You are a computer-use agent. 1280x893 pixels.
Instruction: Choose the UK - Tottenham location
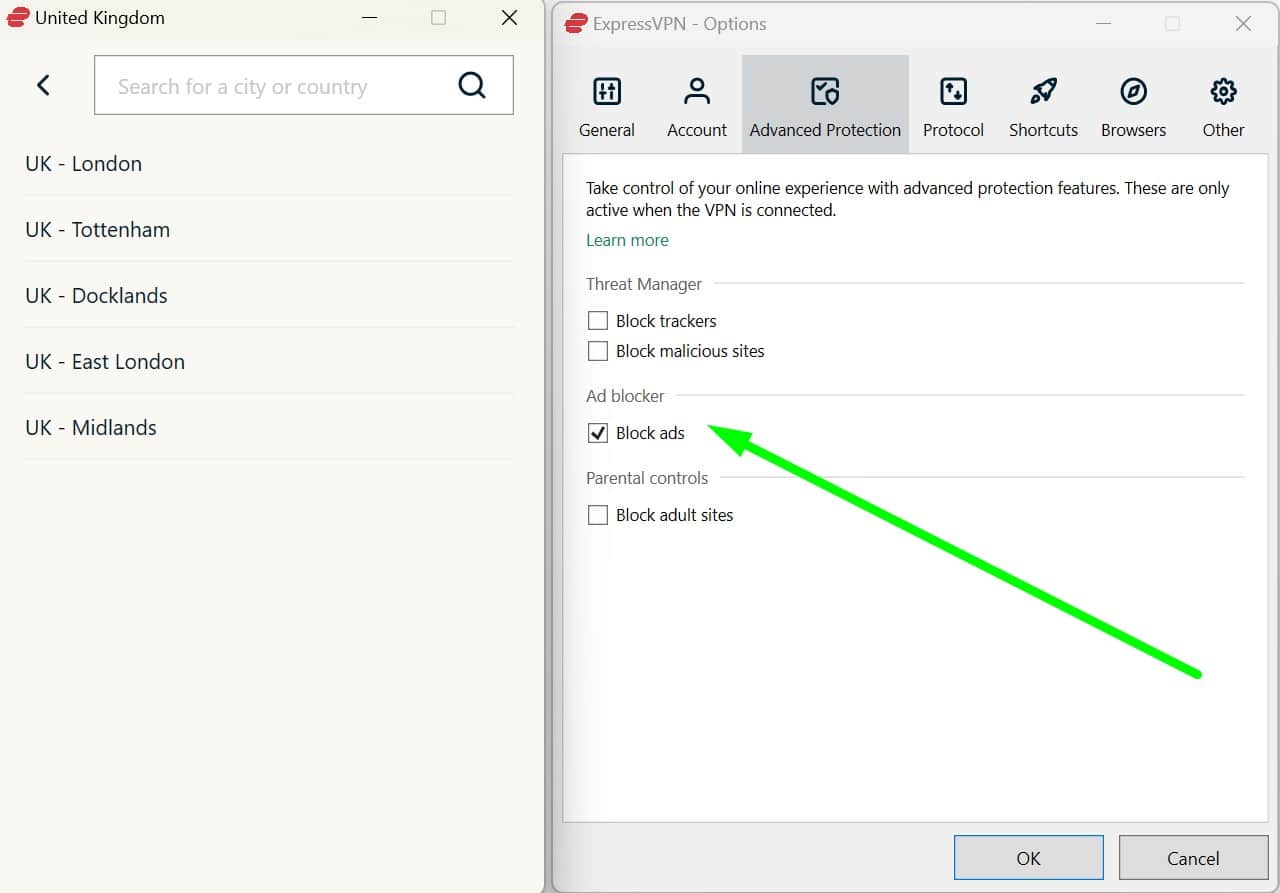point(269,229)
